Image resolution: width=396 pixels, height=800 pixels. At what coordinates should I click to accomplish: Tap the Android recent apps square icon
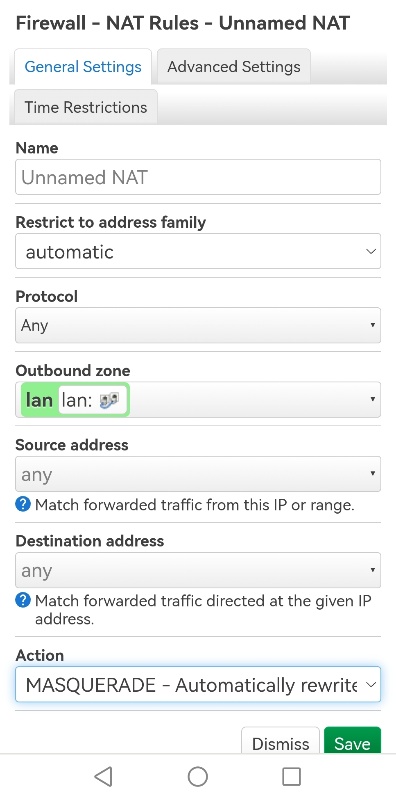[x=291, y=777]
